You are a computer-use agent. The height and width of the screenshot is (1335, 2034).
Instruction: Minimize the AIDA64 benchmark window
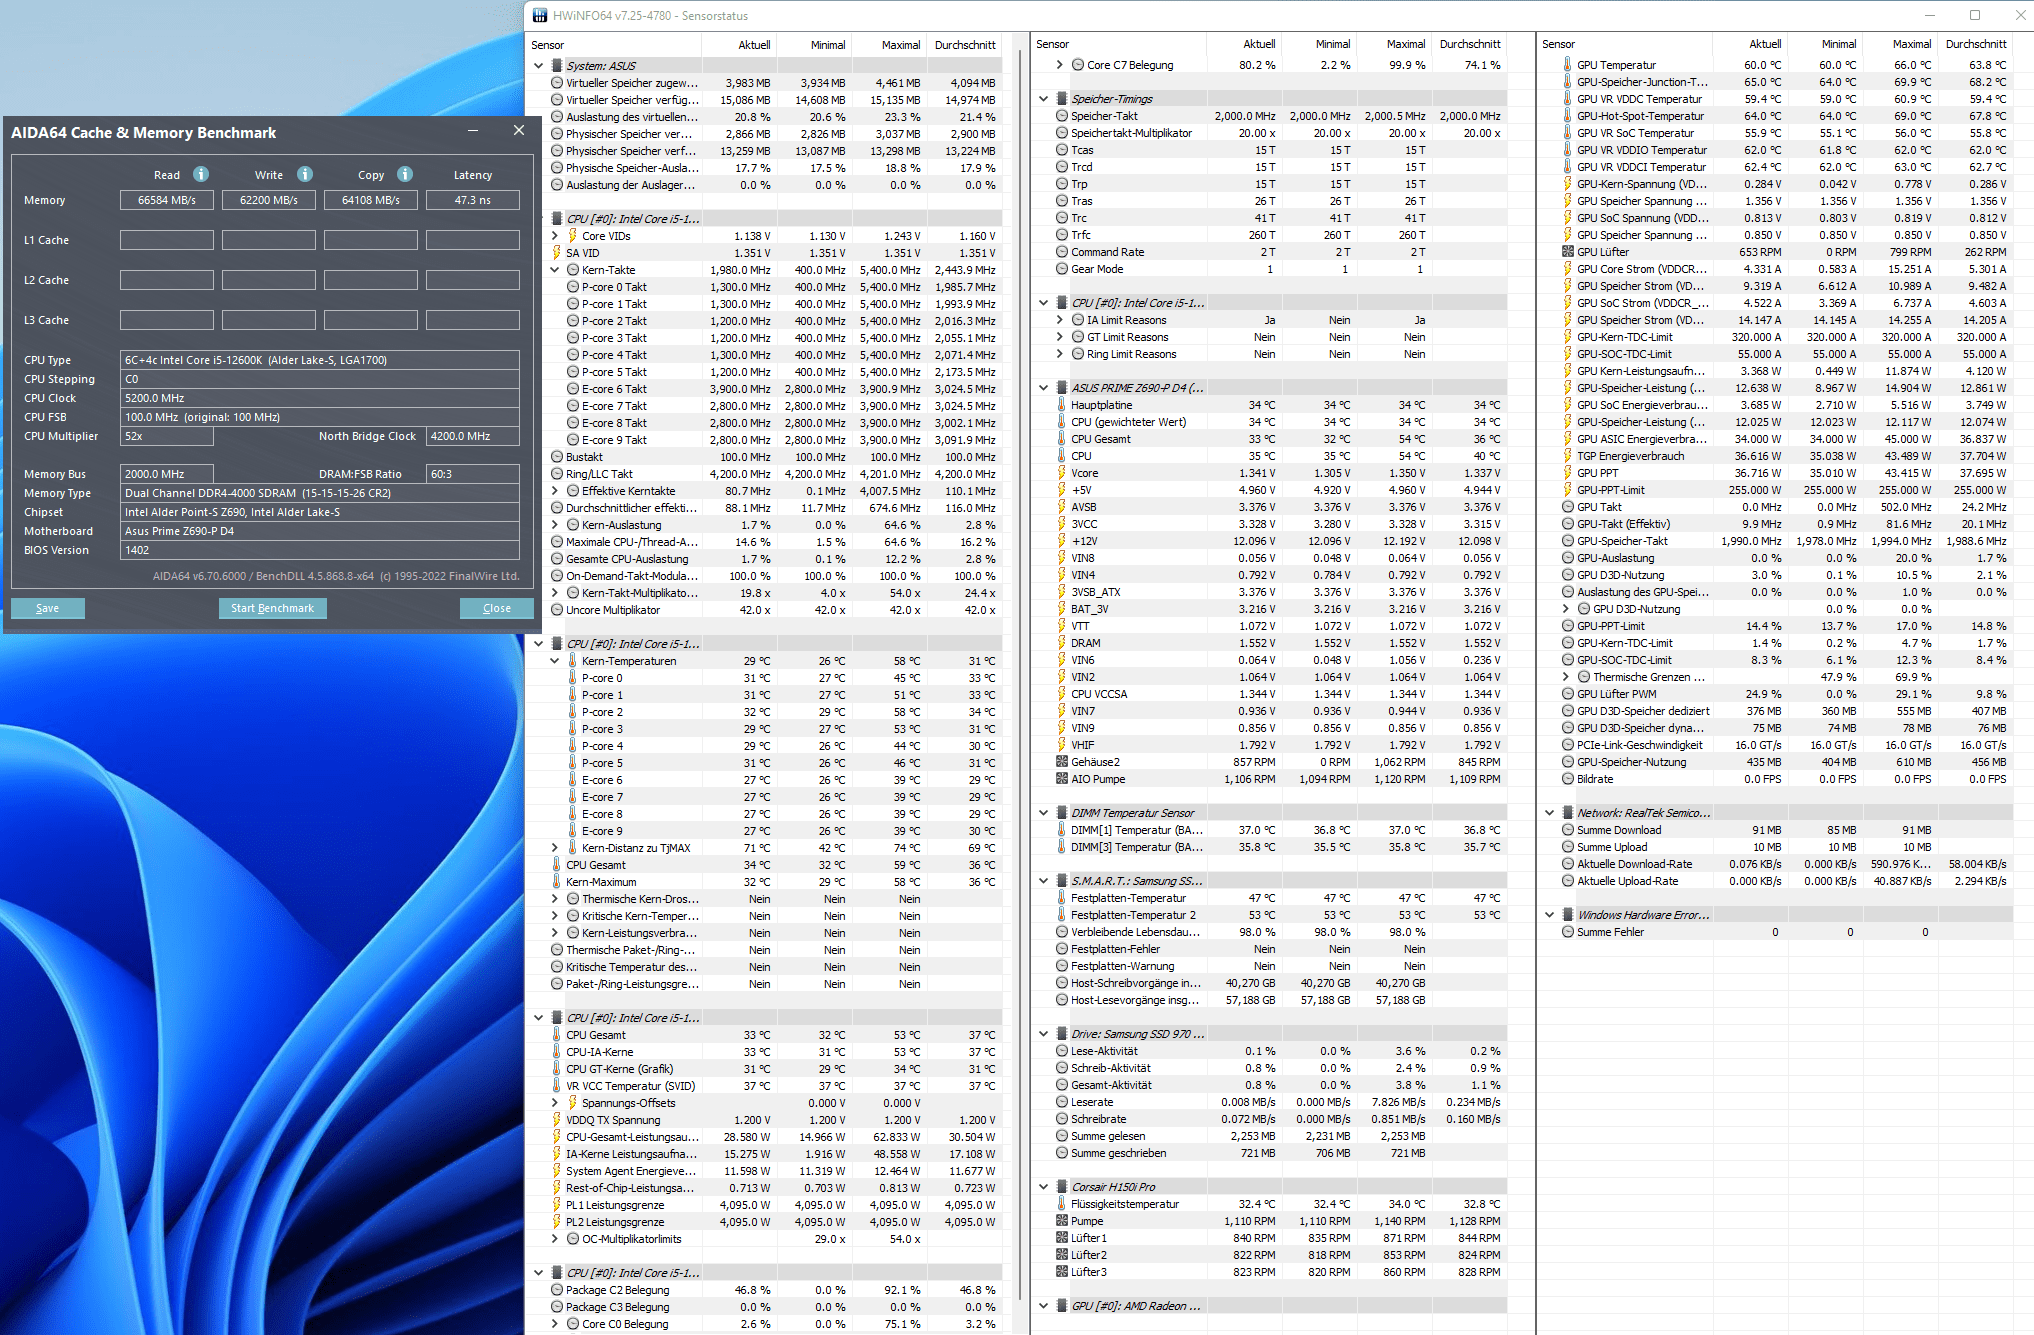(473, 131)
